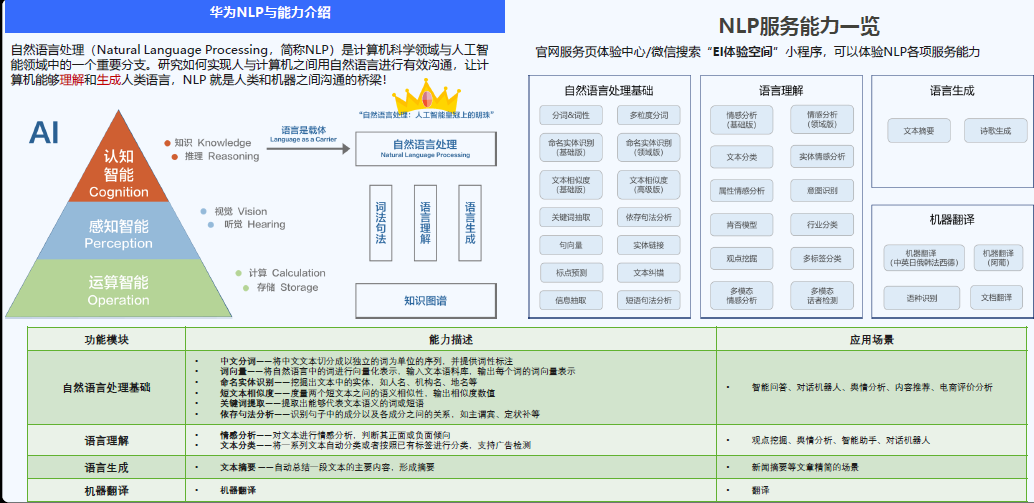
Task: Select the 短语句法分析 box
Action: pyautogui.click(x=649, y=300)
